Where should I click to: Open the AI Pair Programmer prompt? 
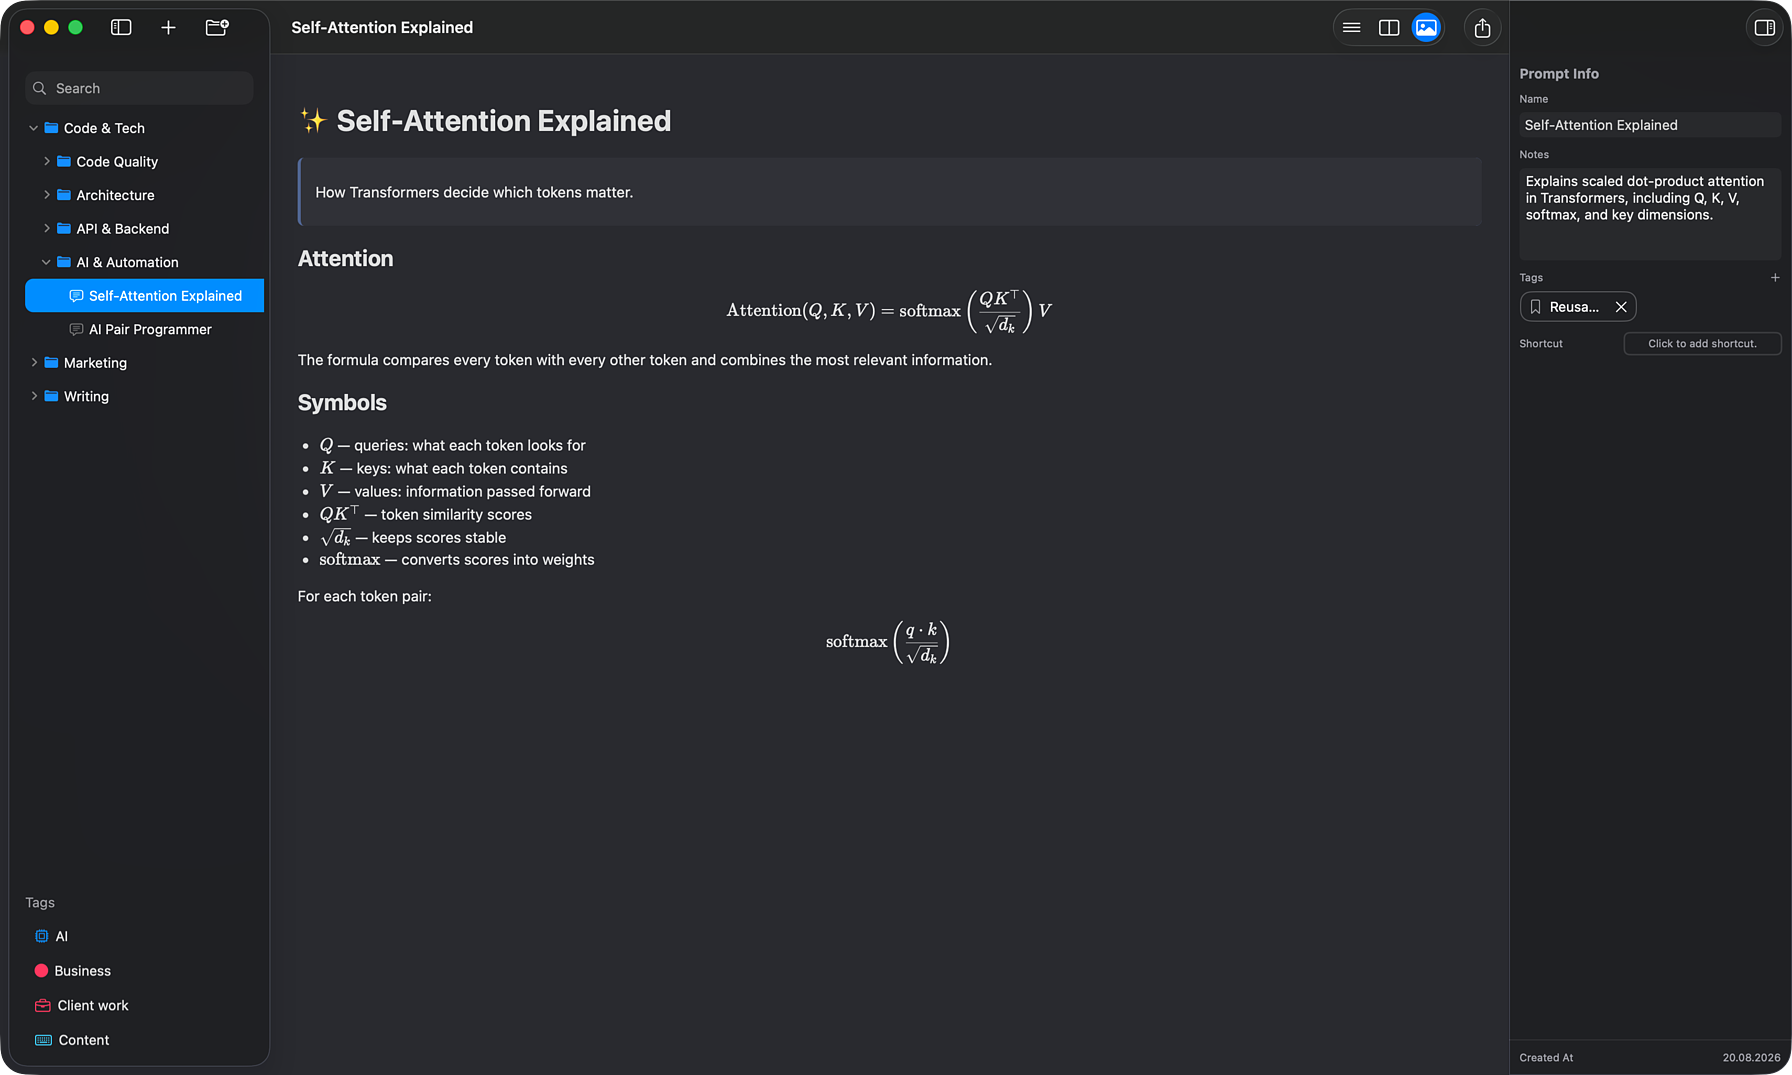click(x=144, y=329)
